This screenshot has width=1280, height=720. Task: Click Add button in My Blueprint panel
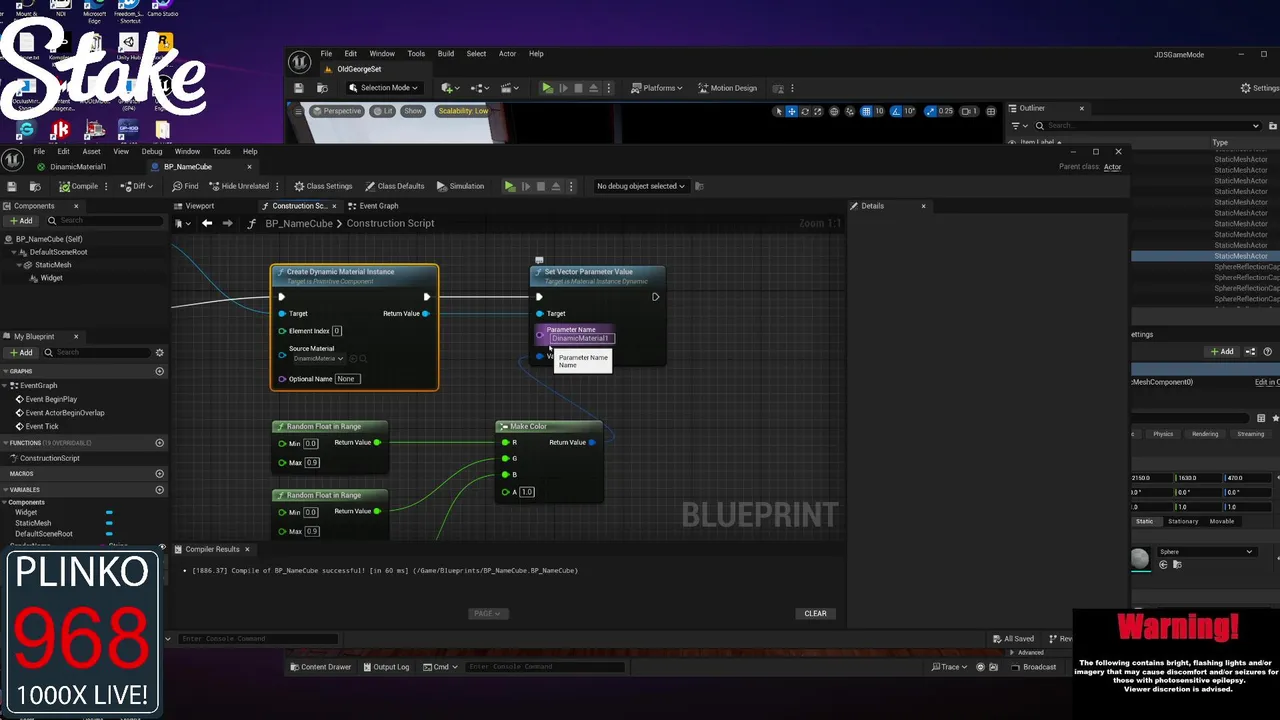point(21,352)
